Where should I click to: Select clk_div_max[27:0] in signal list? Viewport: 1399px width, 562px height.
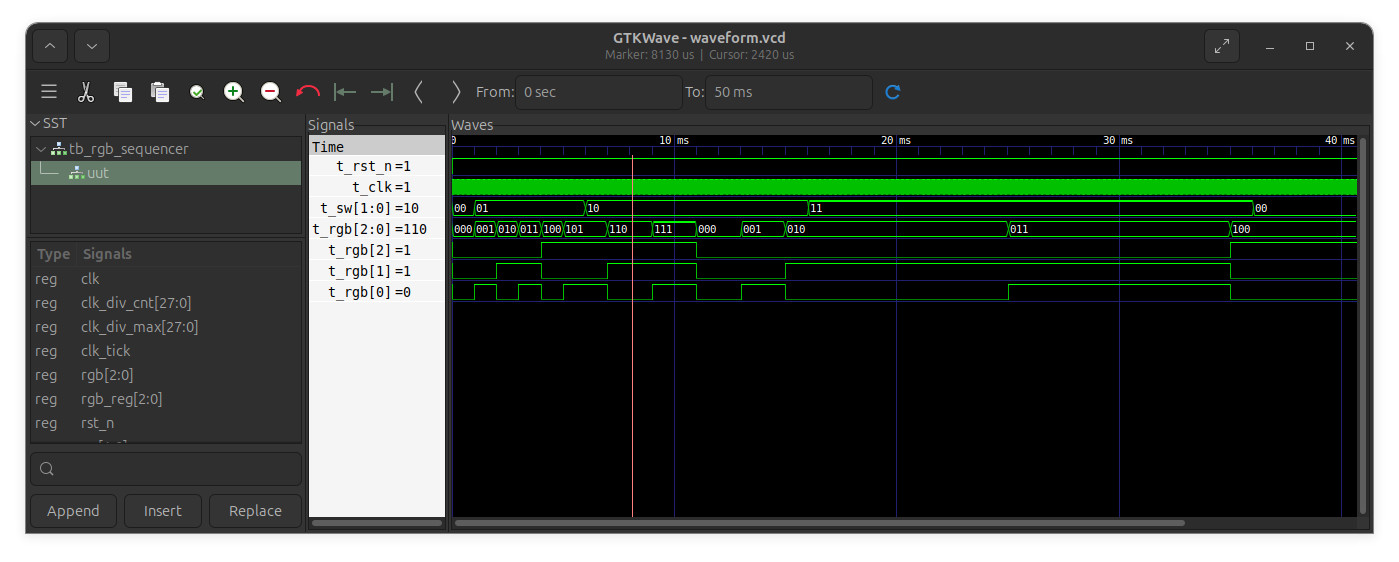[166, 327]
